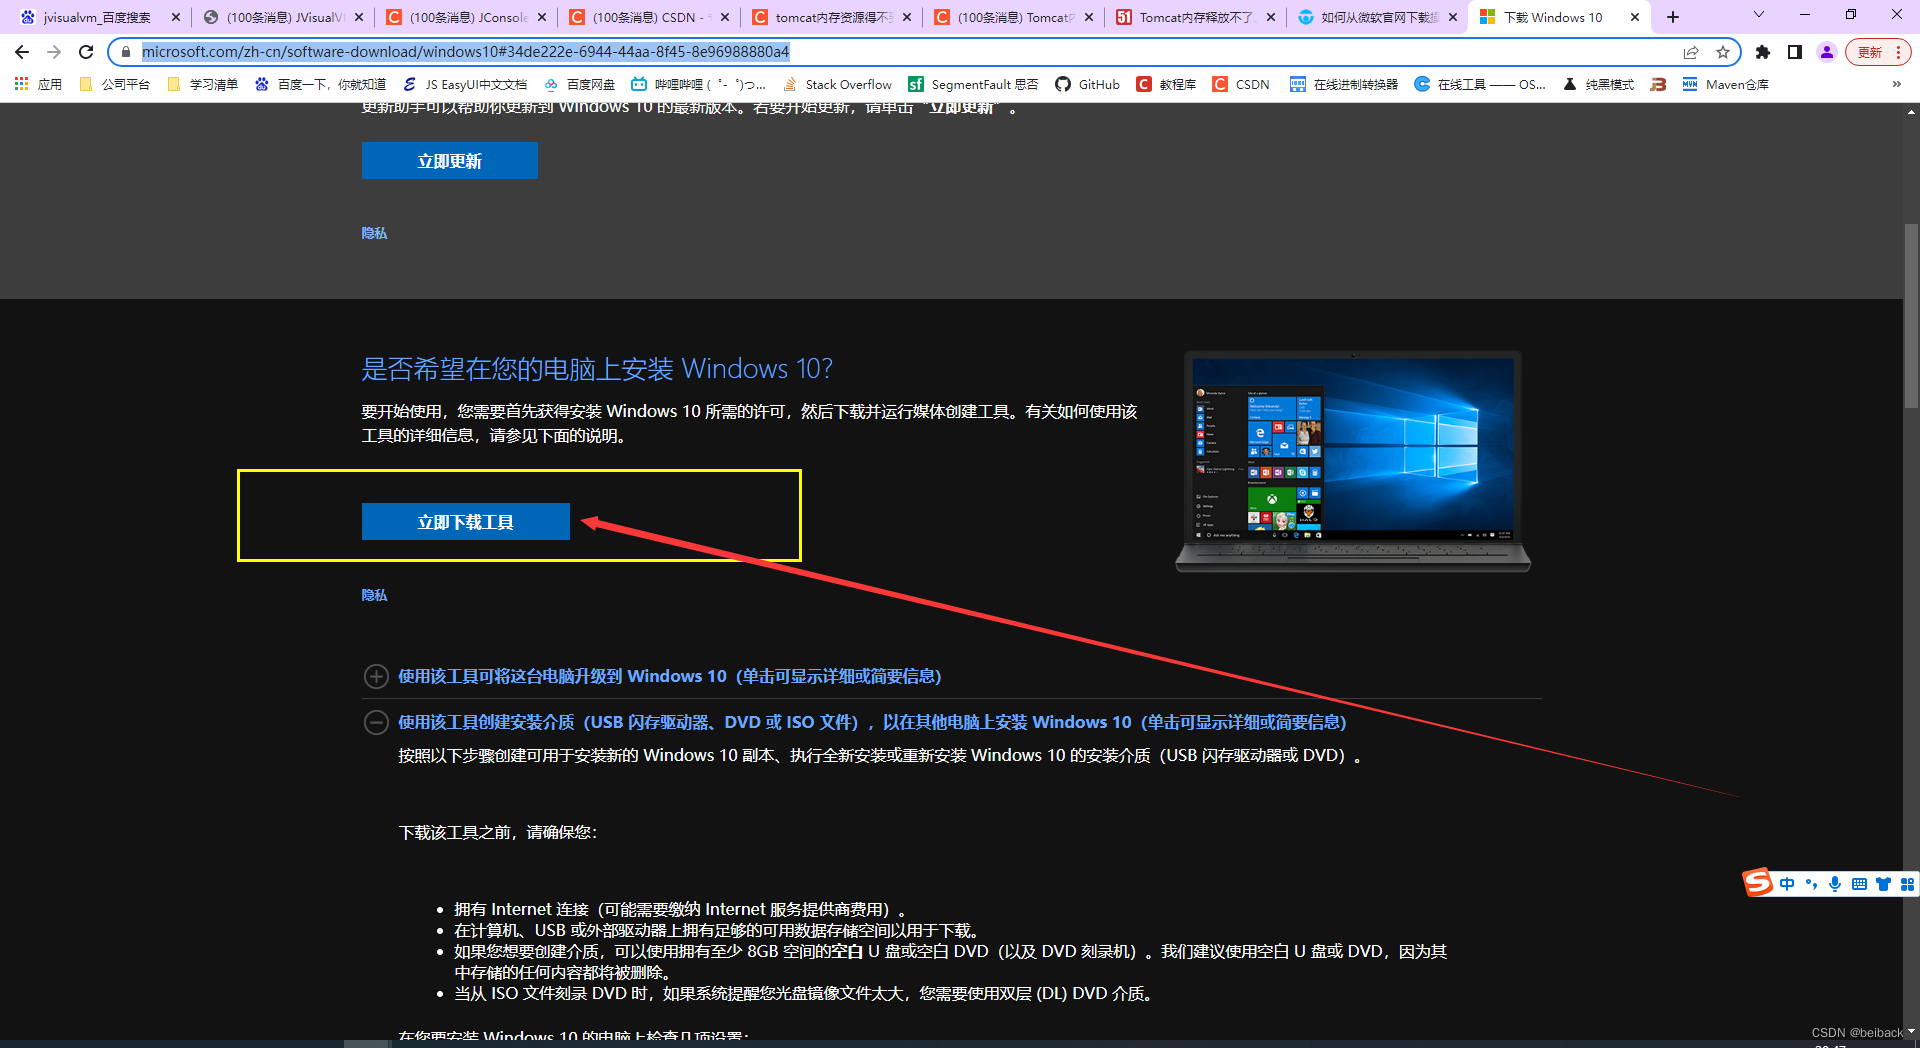This screenshot has width=1920, height=1048.
Task: Click the Windows 10 laptop image
Action: (x=1353, y=461)
